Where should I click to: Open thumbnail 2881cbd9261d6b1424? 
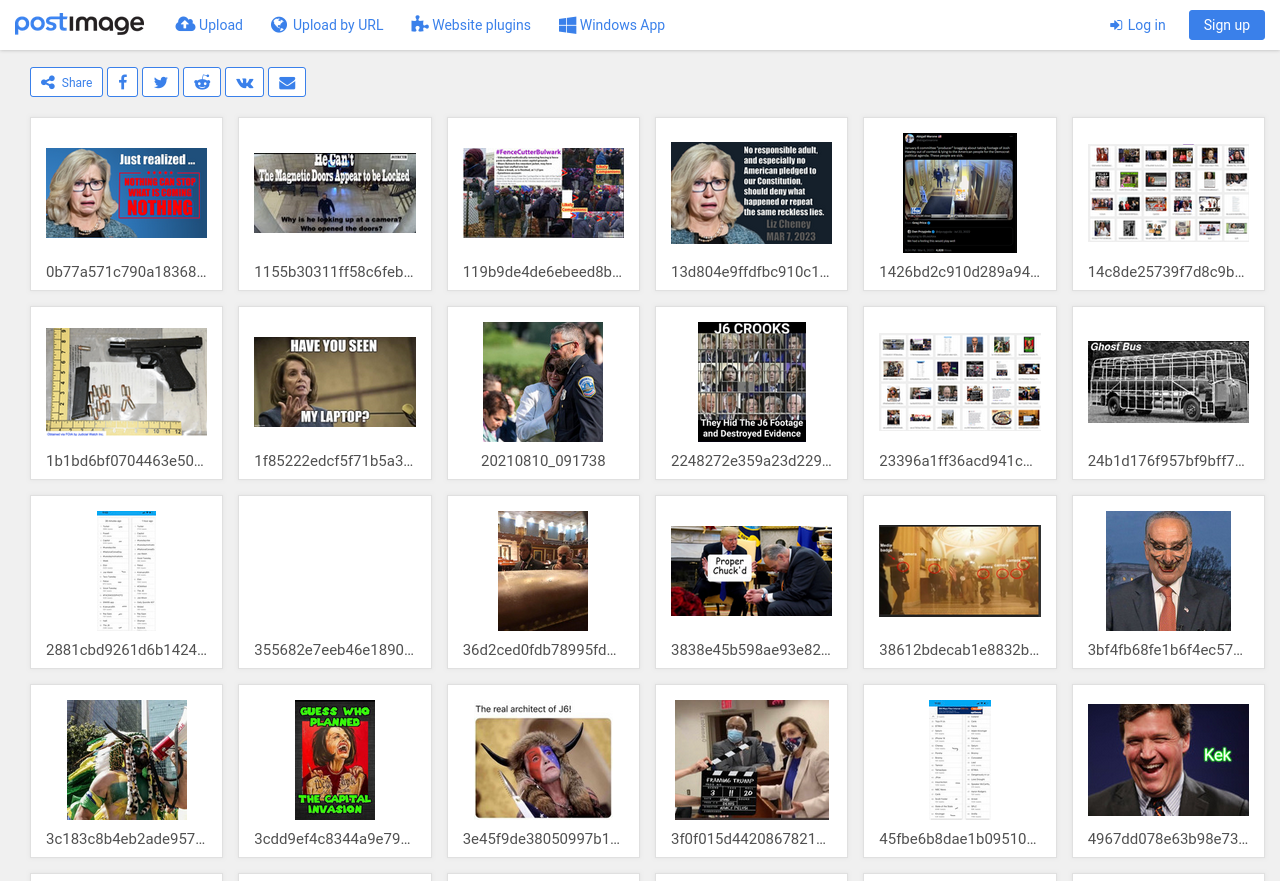[126, 571]
